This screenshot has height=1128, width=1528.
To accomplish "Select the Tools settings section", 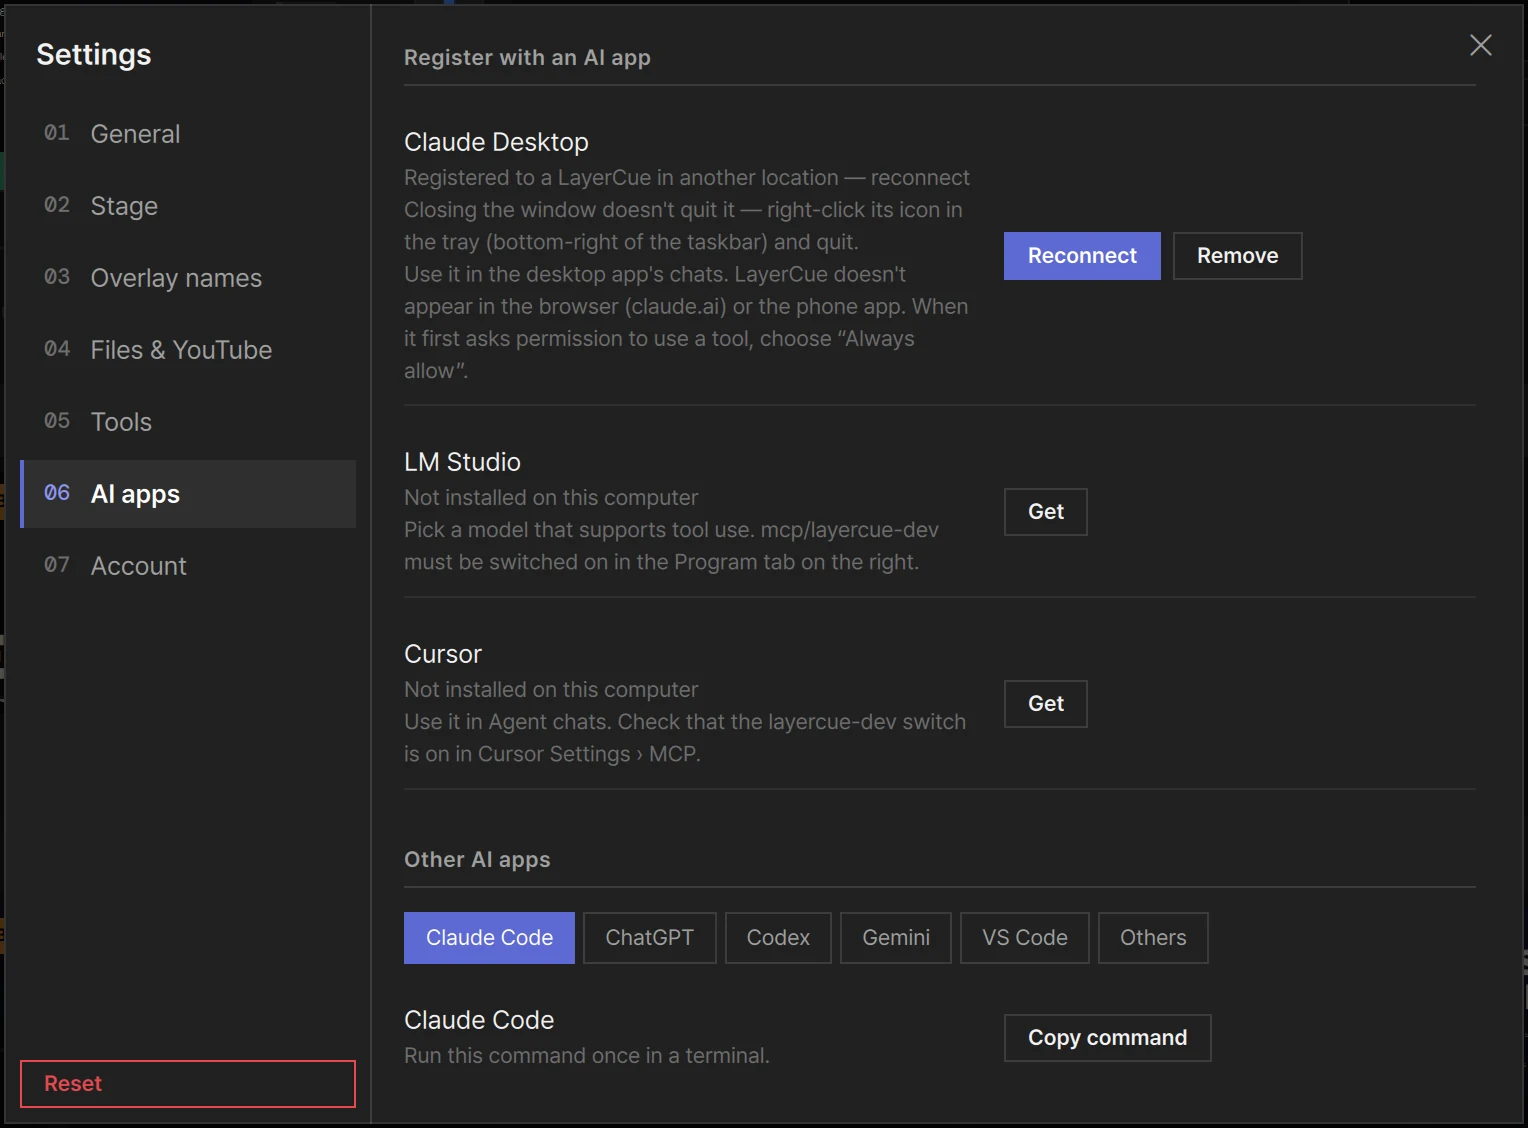I will (188, 422).
